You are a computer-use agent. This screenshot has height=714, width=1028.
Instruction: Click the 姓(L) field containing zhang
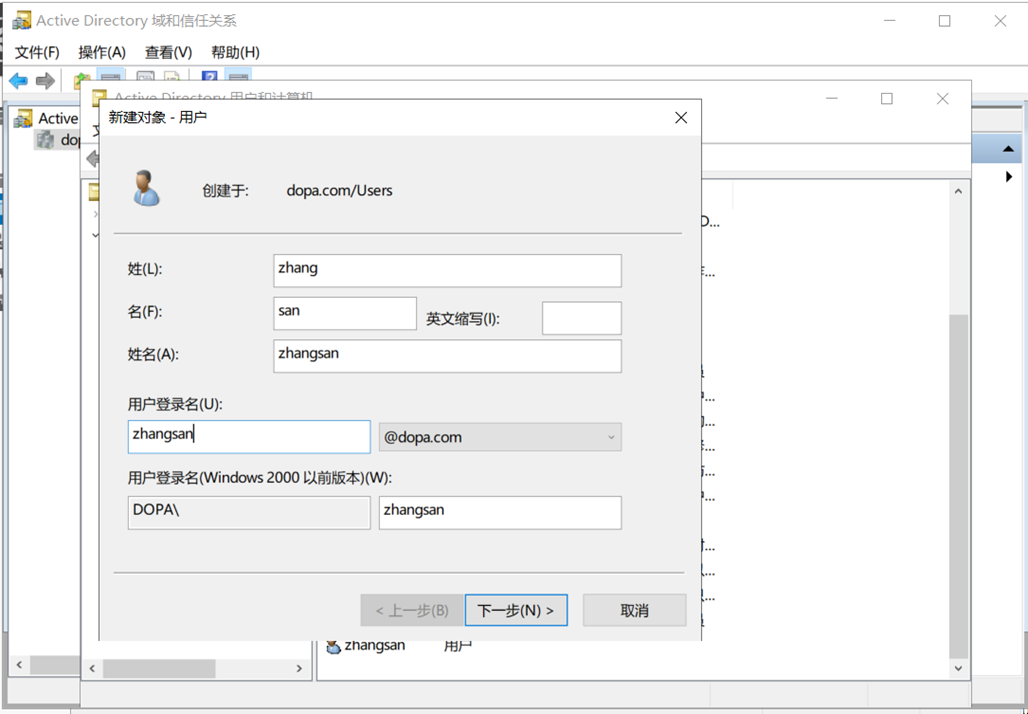click(447, 270)
